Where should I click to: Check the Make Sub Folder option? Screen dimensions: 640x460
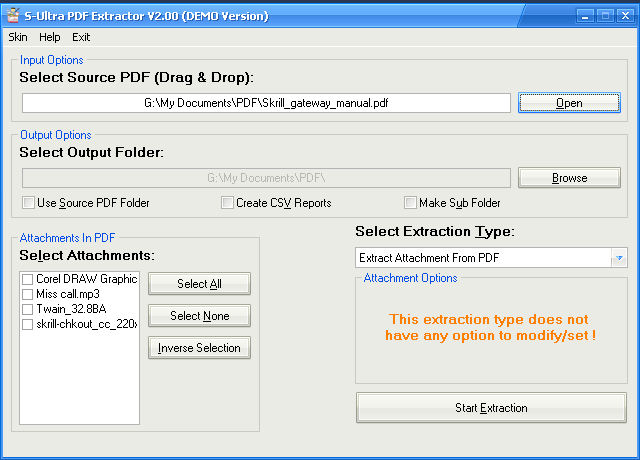pos(410,203)
